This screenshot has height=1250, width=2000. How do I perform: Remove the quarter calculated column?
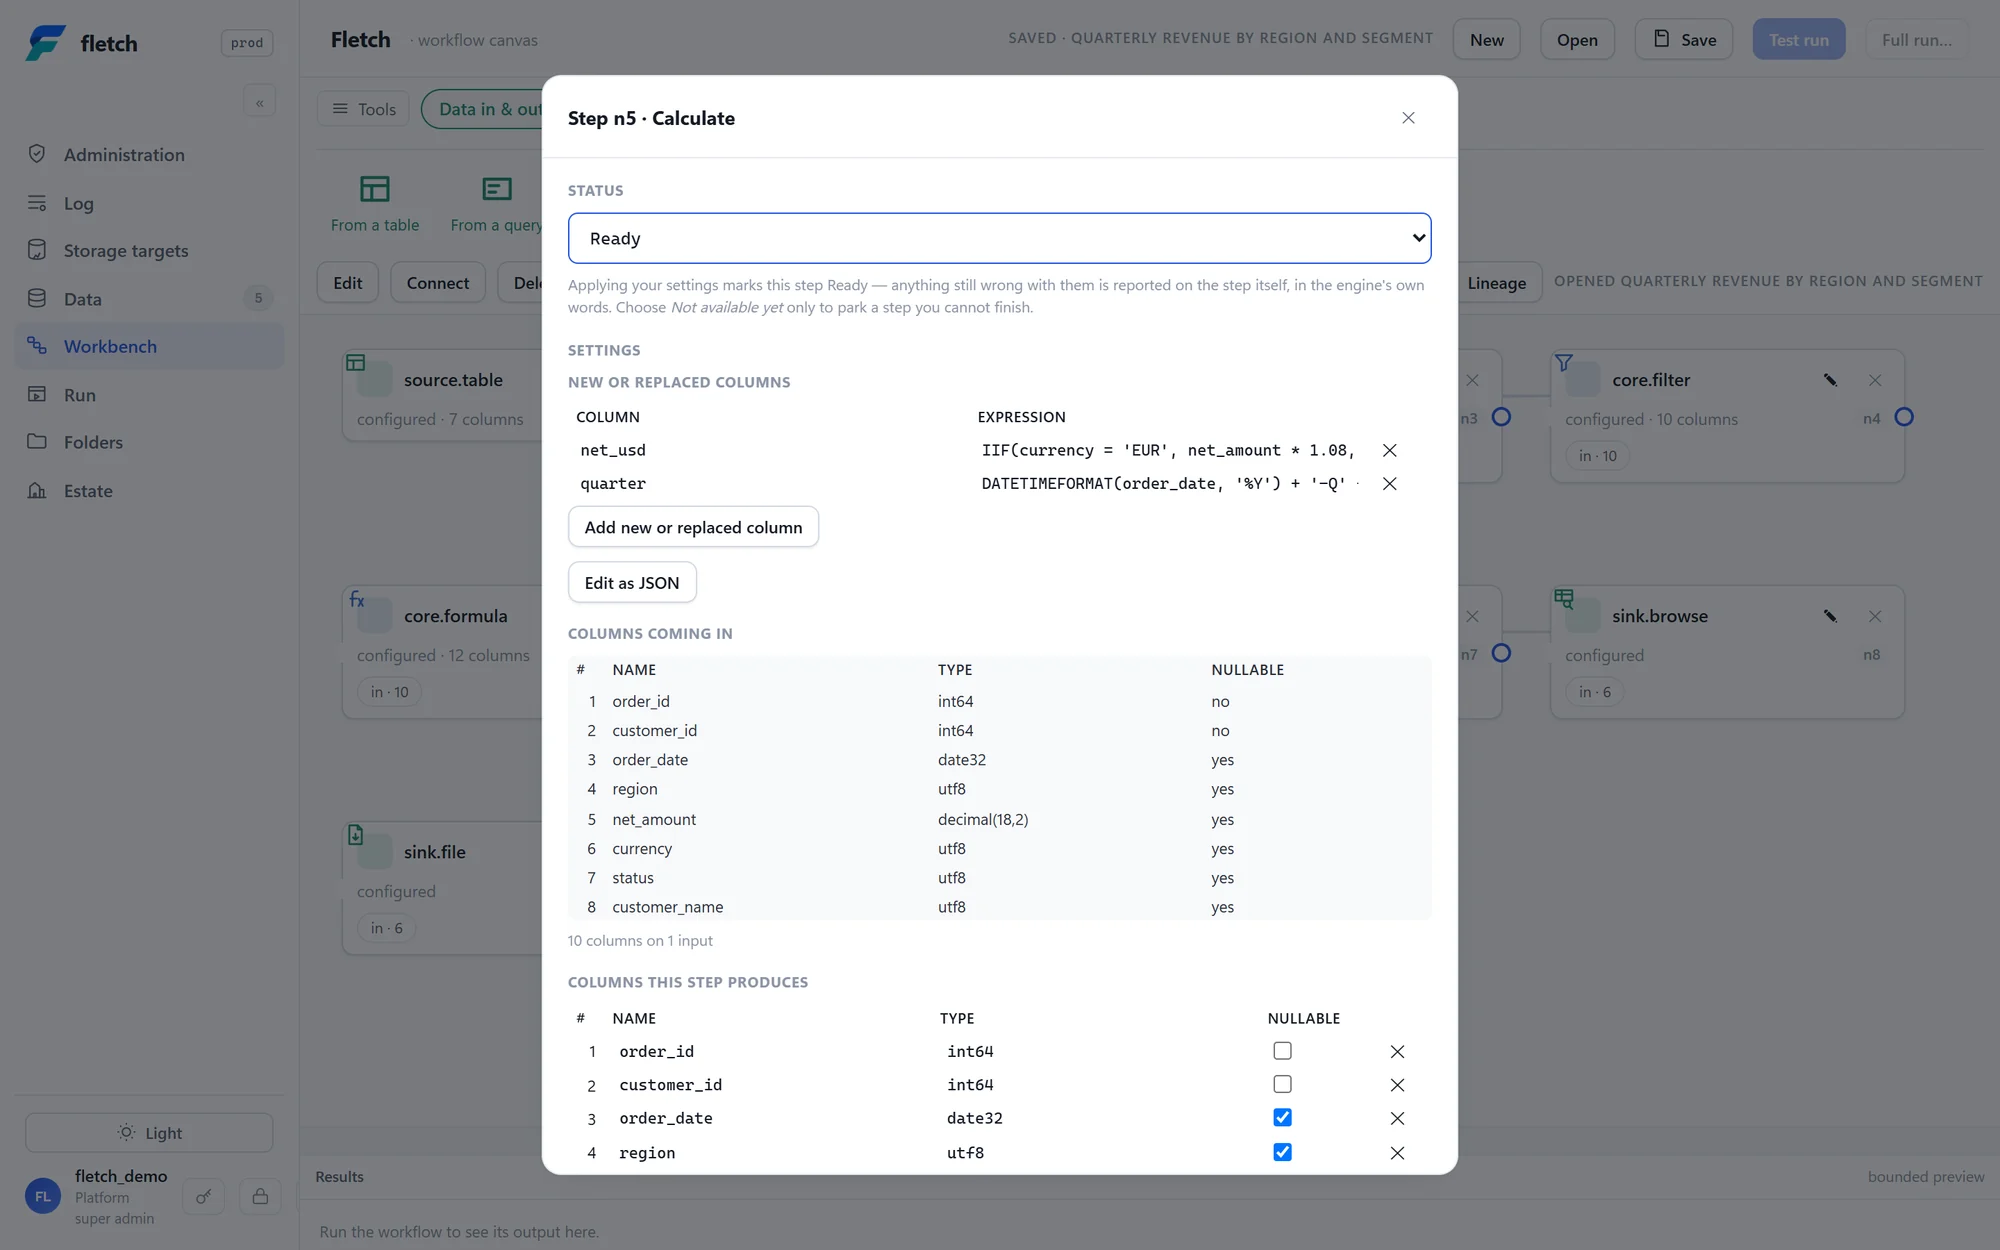1390,483
